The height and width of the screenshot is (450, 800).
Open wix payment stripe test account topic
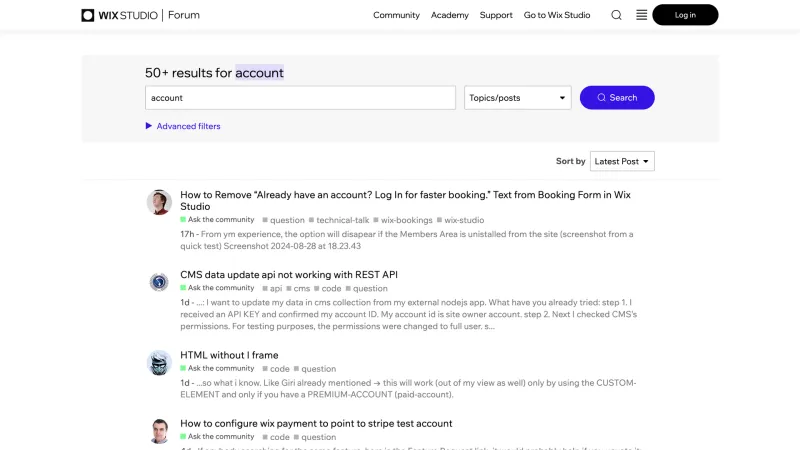(x=316, y=423)
